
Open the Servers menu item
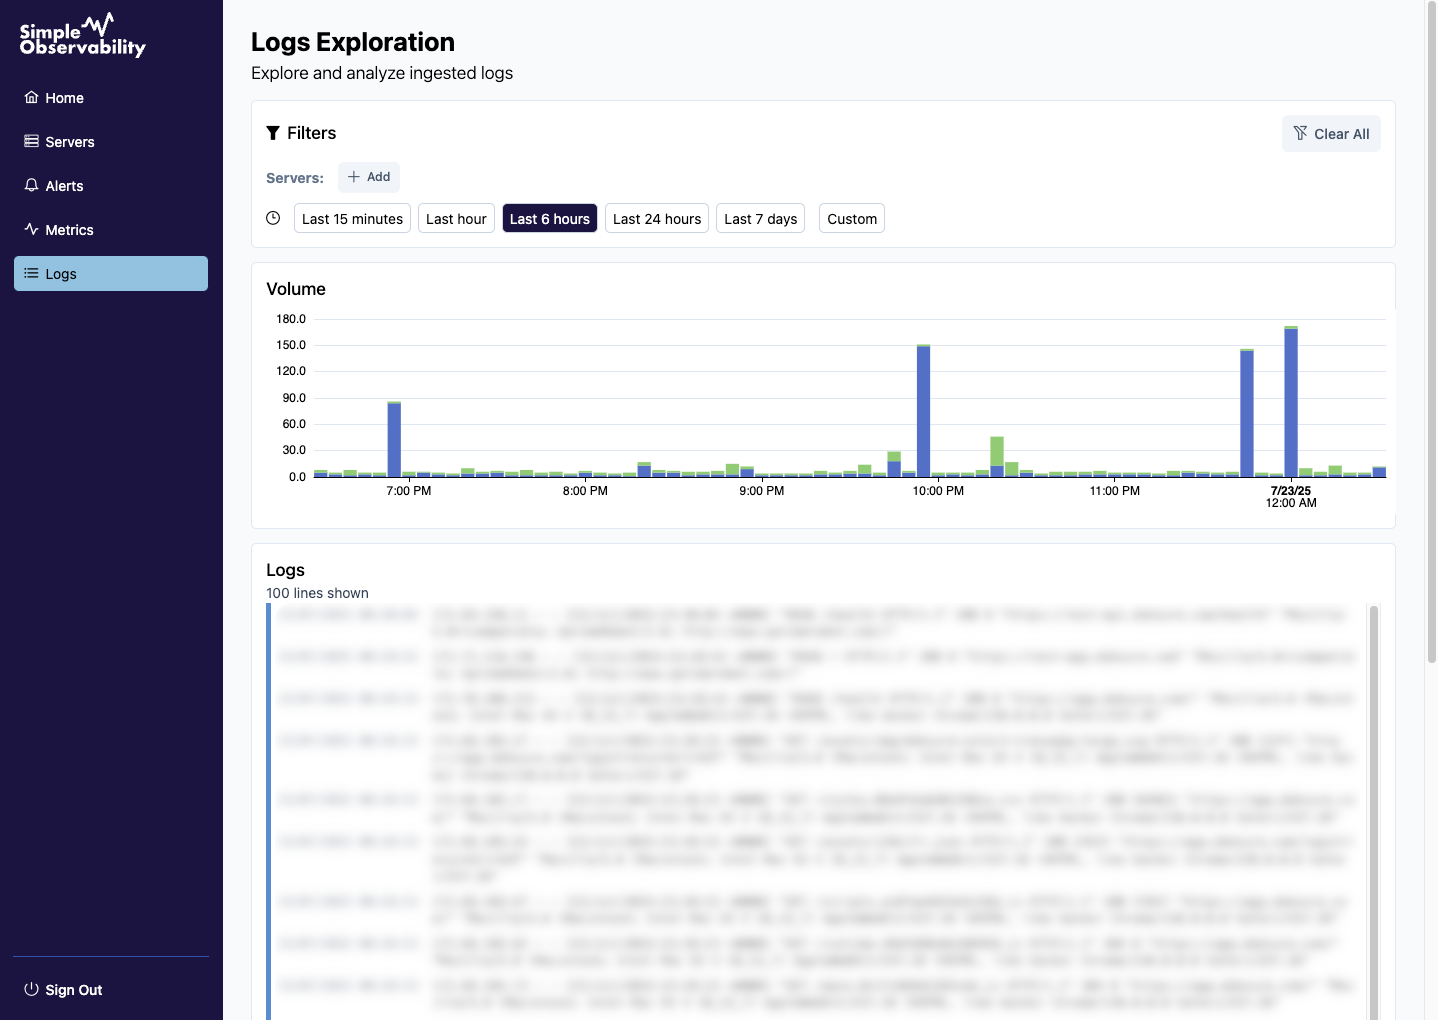(x=70, y=142)
